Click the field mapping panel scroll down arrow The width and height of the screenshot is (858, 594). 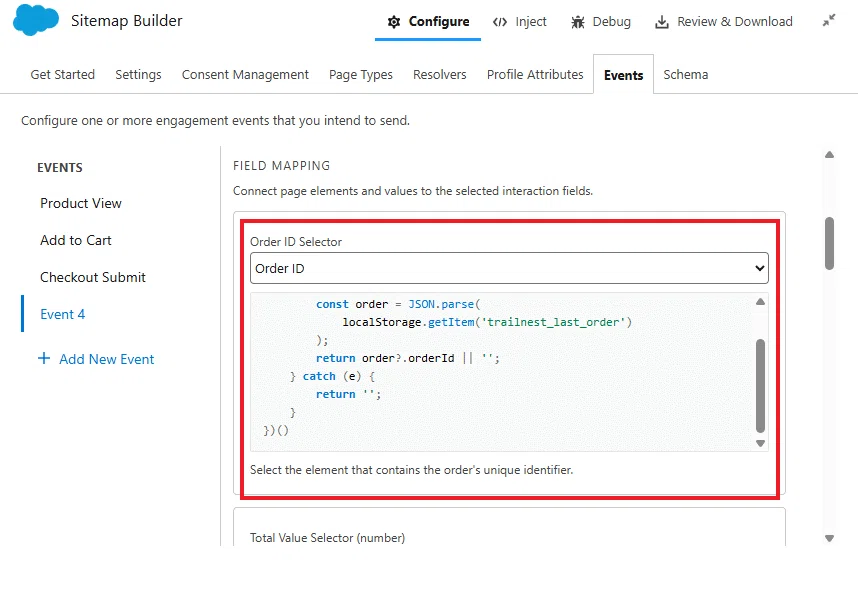[830, 538]
